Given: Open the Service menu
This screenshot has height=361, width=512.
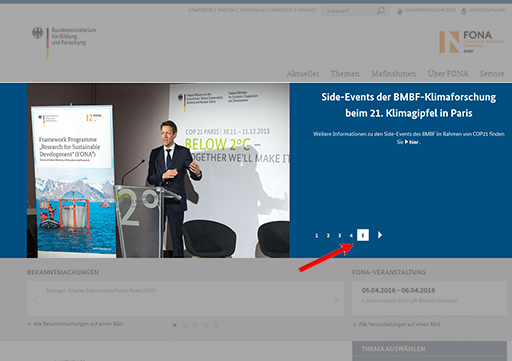Looking at the screenshot, I should point(492,74).
